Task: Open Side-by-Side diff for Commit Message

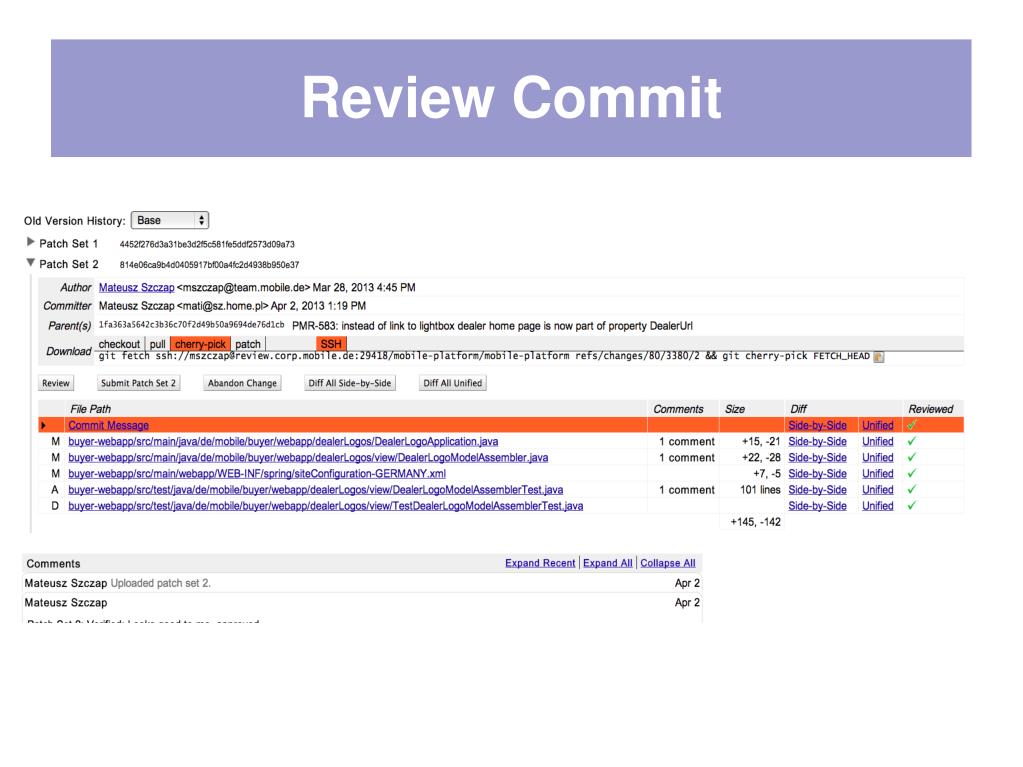Action: click(x=817, y=425)
